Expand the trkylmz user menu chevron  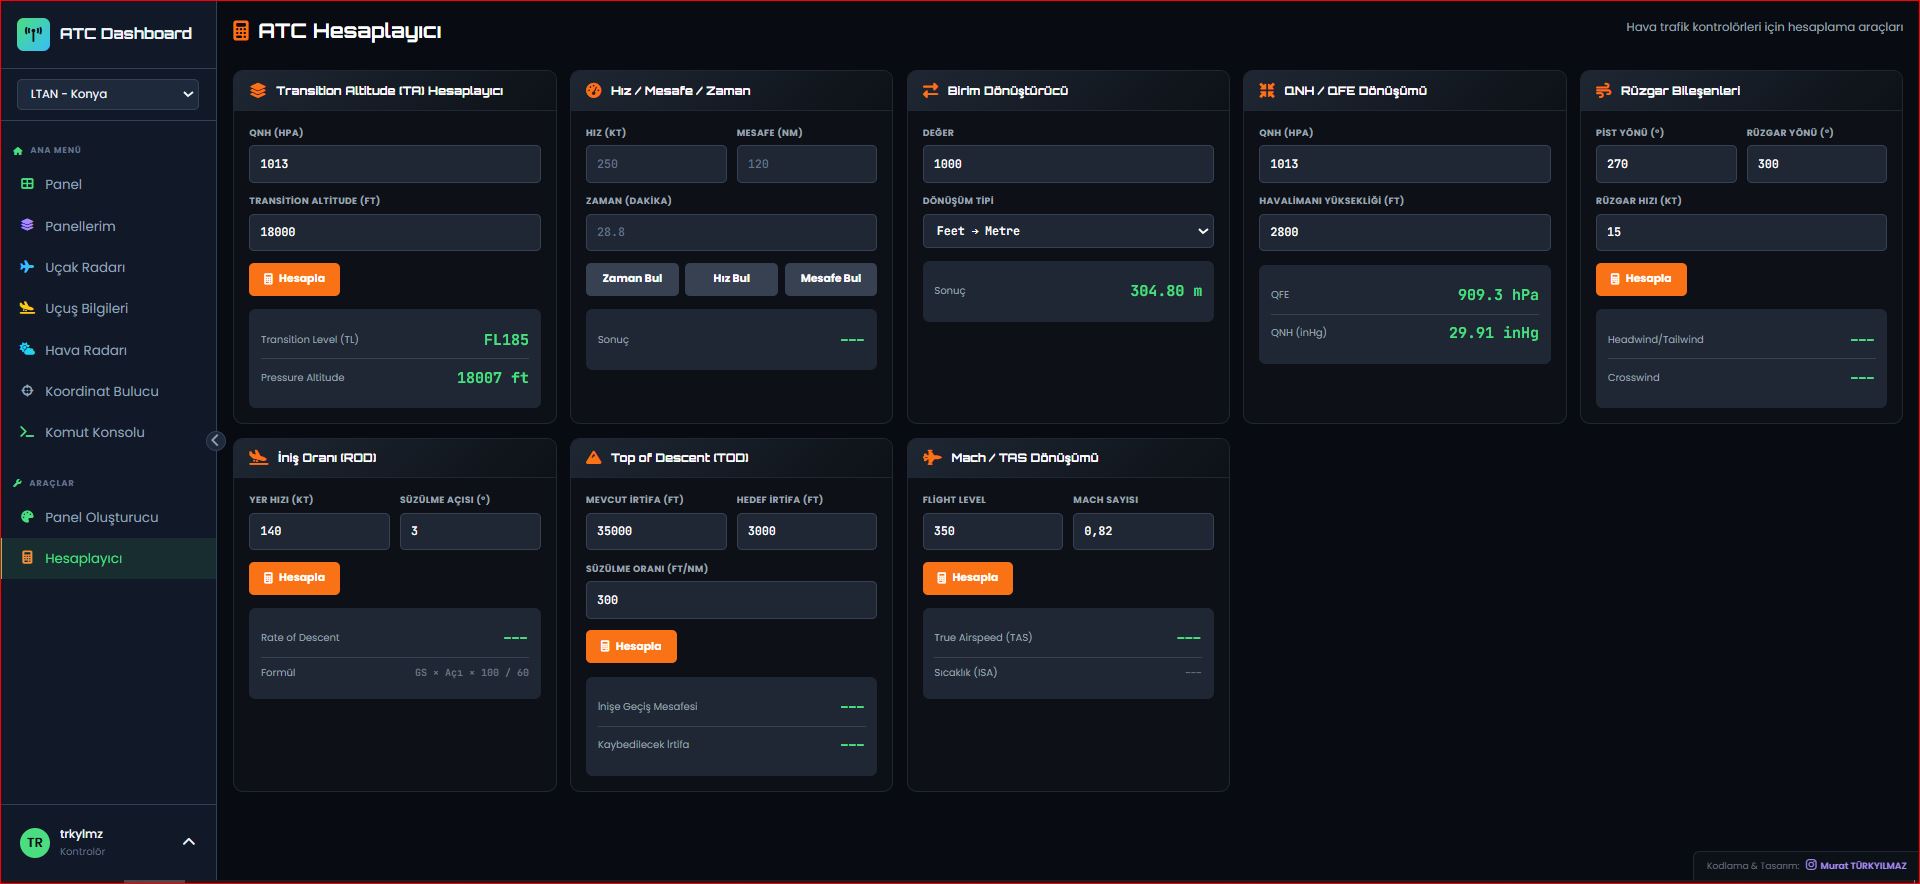(x=189, y=842)
